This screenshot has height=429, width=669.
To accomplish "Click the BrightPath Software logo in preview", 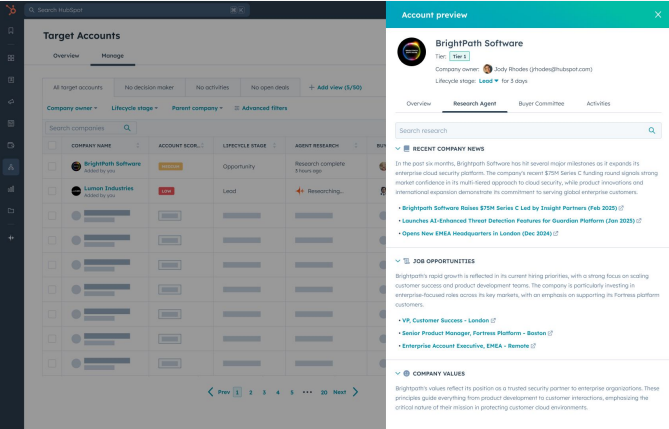I will (411, 53).
